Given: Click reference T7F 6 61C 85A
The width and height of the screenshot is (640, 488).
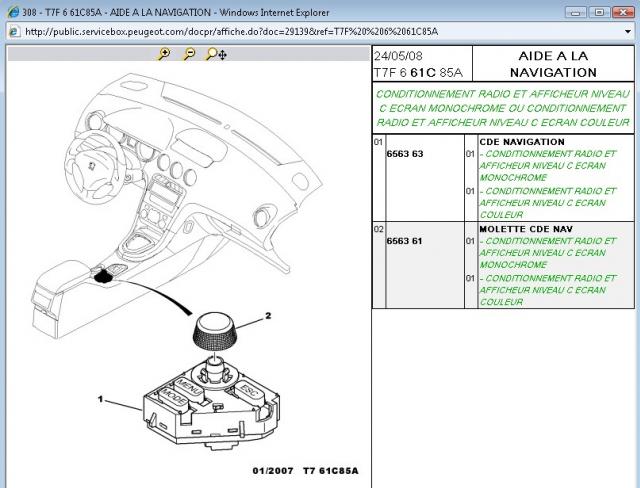Looking at the screenshot, I should pyautogui.click(x=418, y=73).
